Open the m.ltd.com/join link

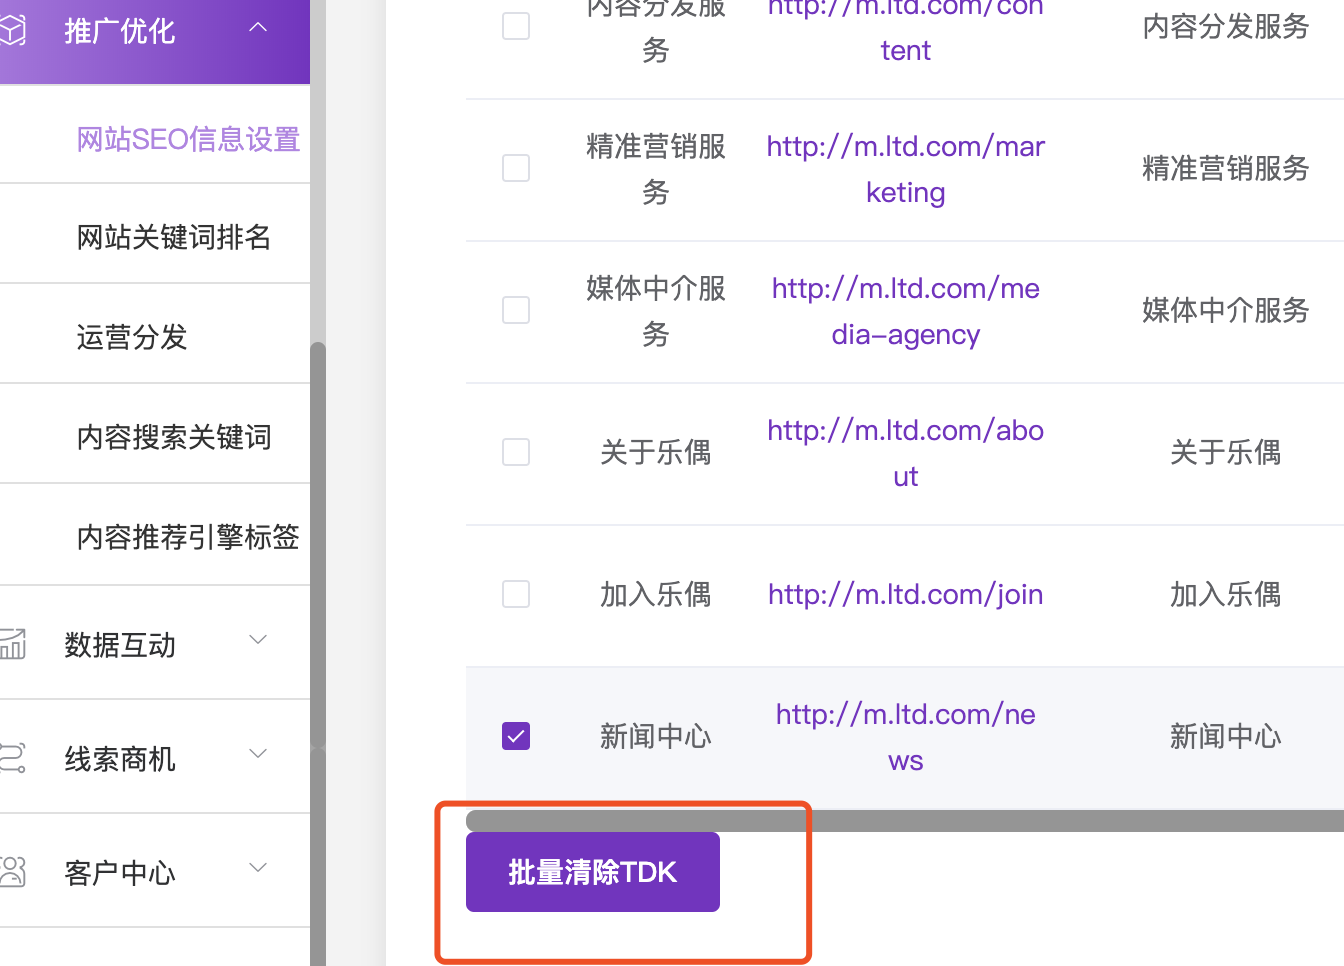tap(905, 595)
